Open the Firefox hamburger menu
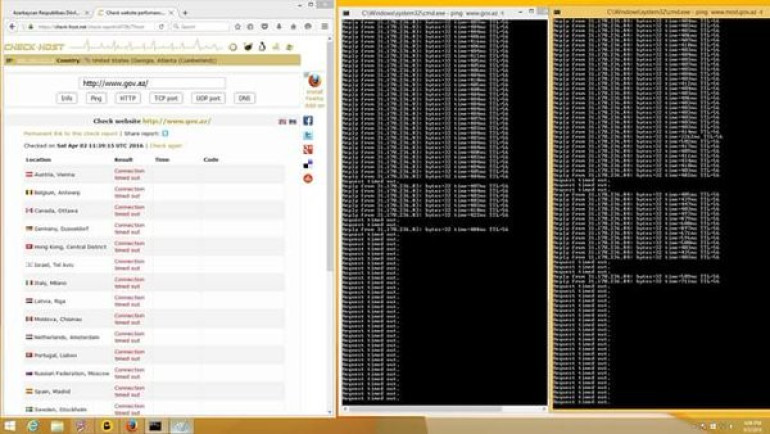The height and width of the screenshot is (434, 770). (325, 27)
